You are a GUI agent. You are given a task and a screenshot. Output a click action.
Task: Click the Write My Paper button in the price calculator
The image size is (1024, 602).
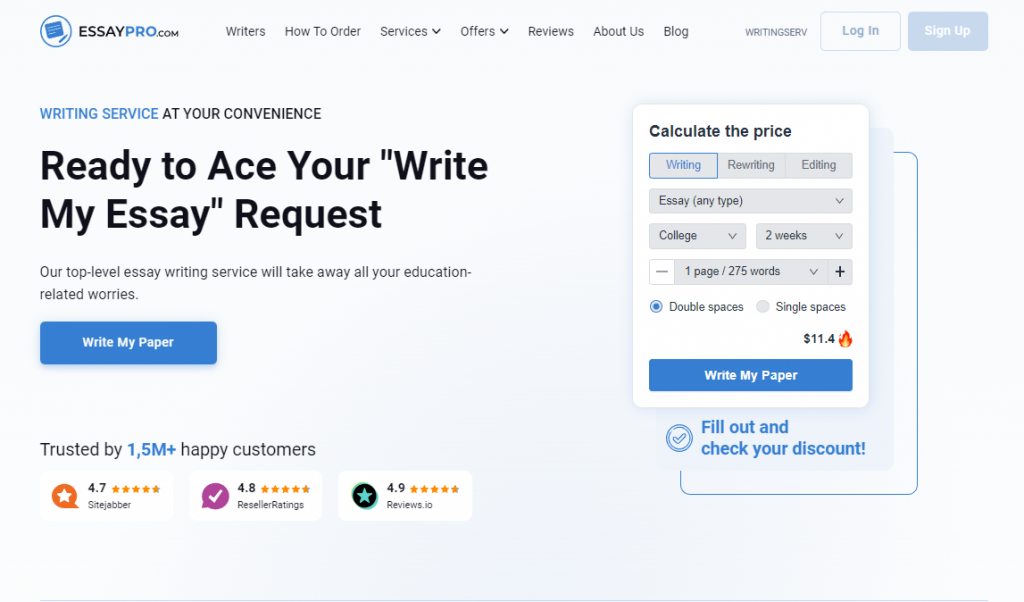(x=750, y=375)
